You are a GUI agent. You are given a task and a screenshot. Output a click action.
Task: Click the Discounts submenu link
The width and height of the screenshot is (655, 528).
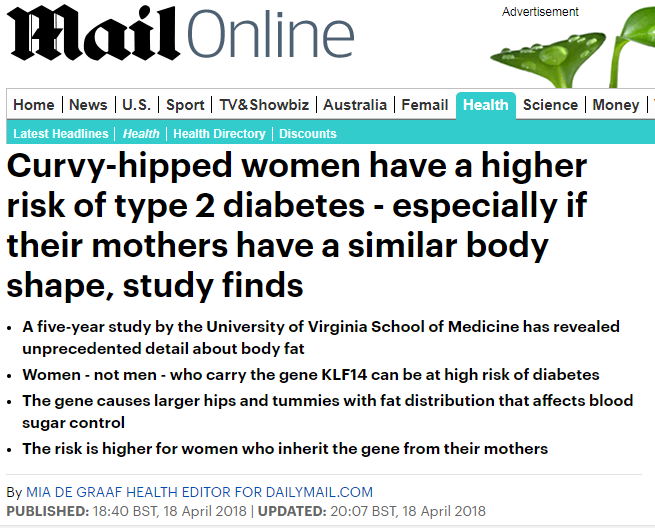tap(308, 134)
